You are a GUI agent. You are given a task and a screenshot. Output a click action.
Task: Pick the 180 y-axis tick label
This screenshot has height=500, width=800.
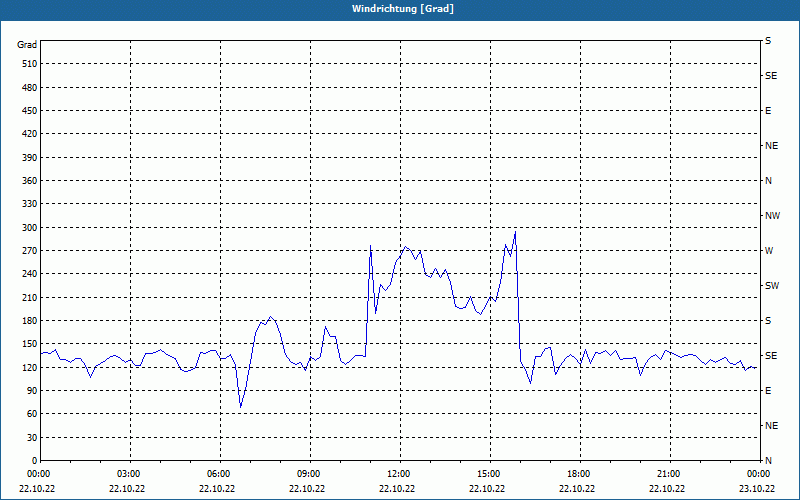[30, 321]
